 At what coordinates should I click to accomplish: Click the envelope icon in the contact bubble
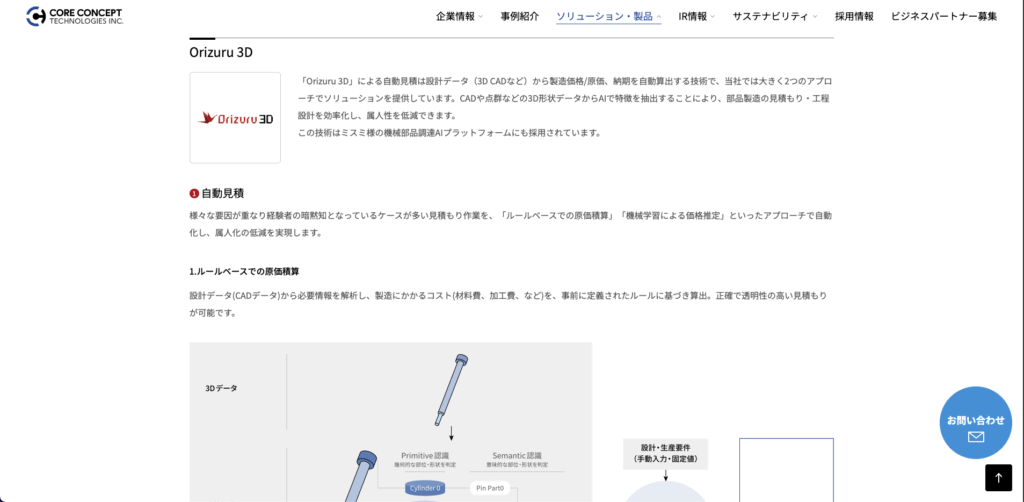tap(976, 437)
